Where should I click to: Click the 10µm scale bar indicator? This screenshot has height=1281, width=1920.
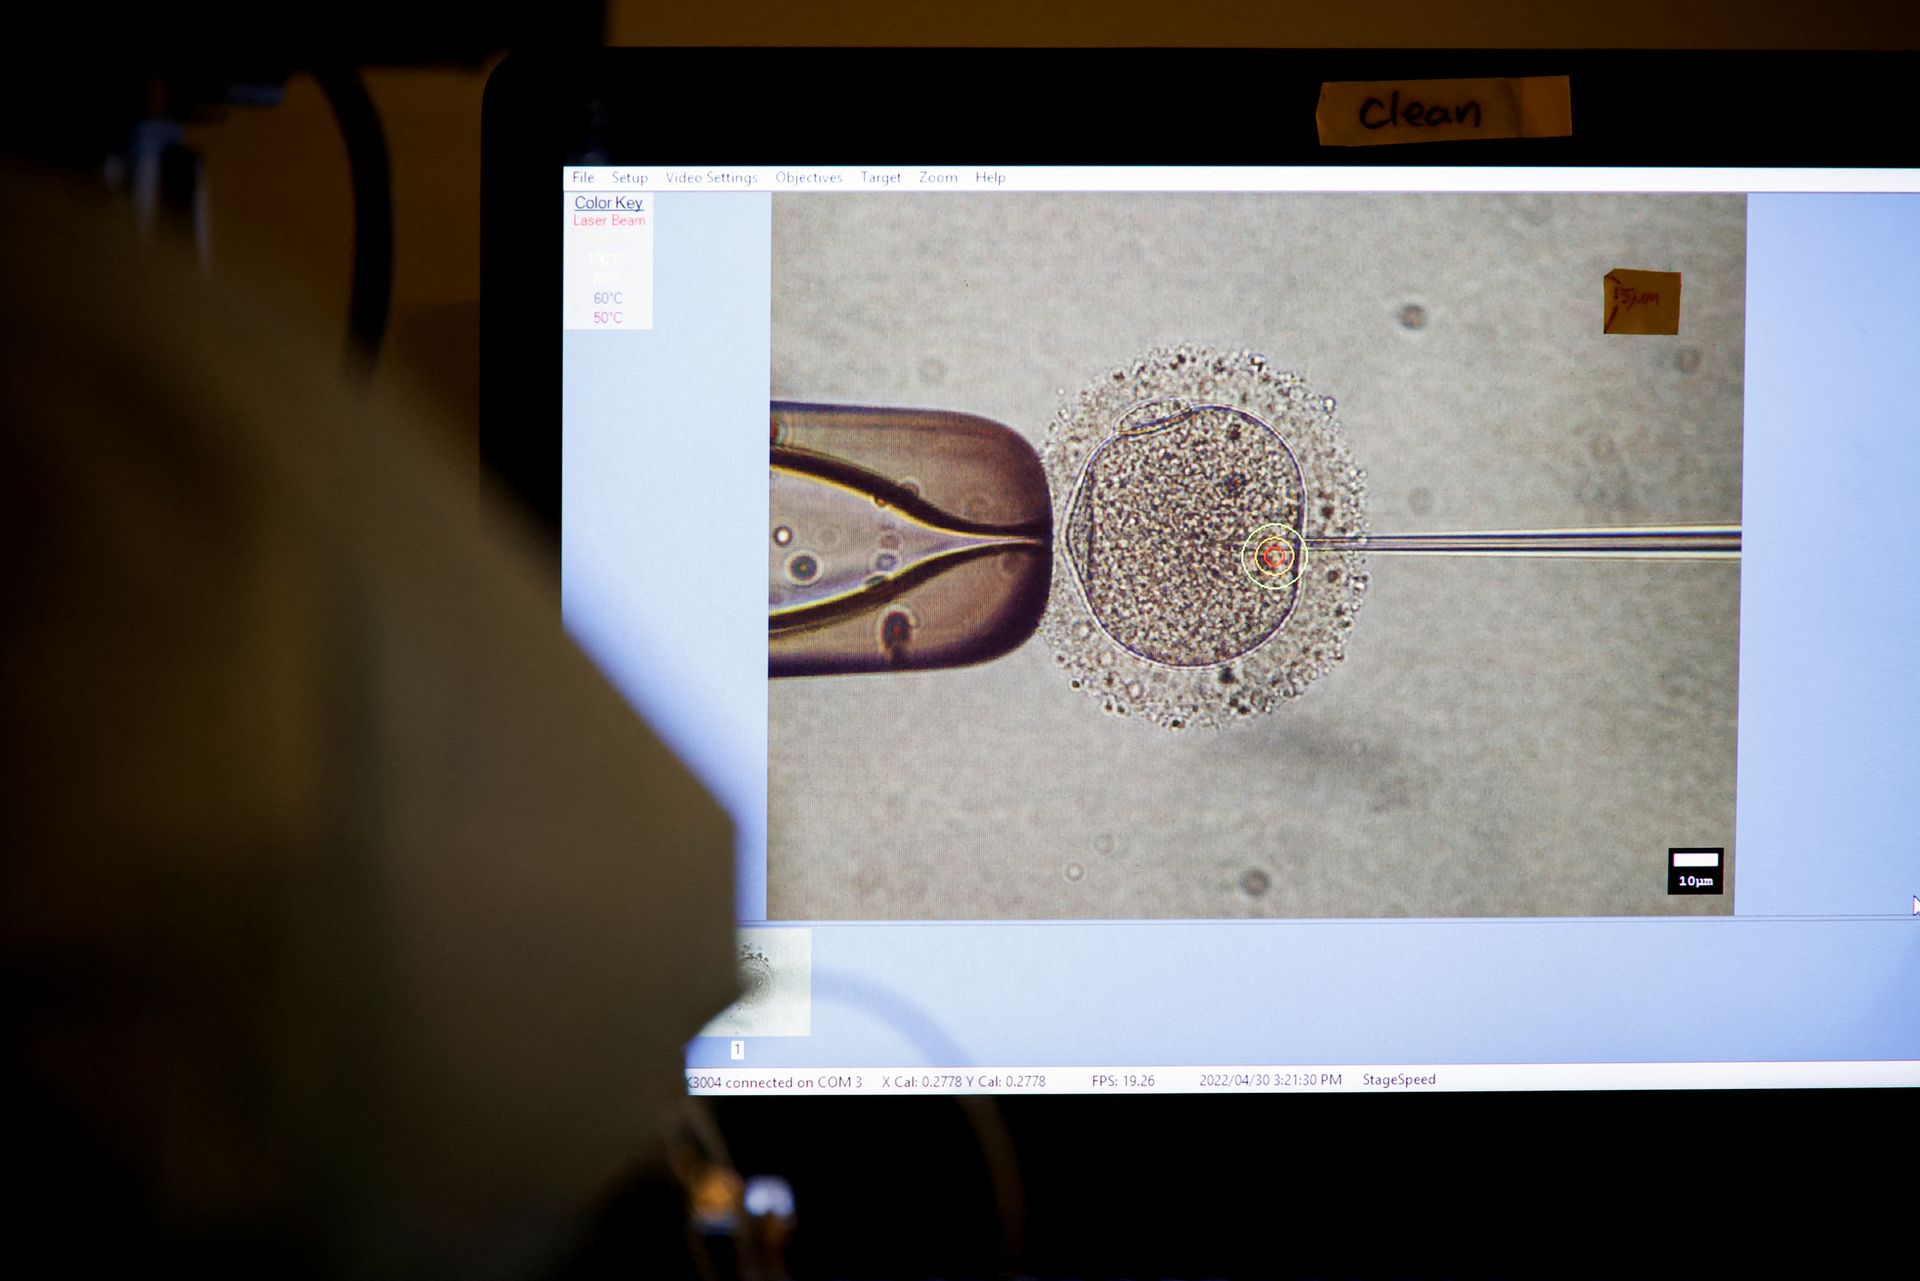point(1695,870)
